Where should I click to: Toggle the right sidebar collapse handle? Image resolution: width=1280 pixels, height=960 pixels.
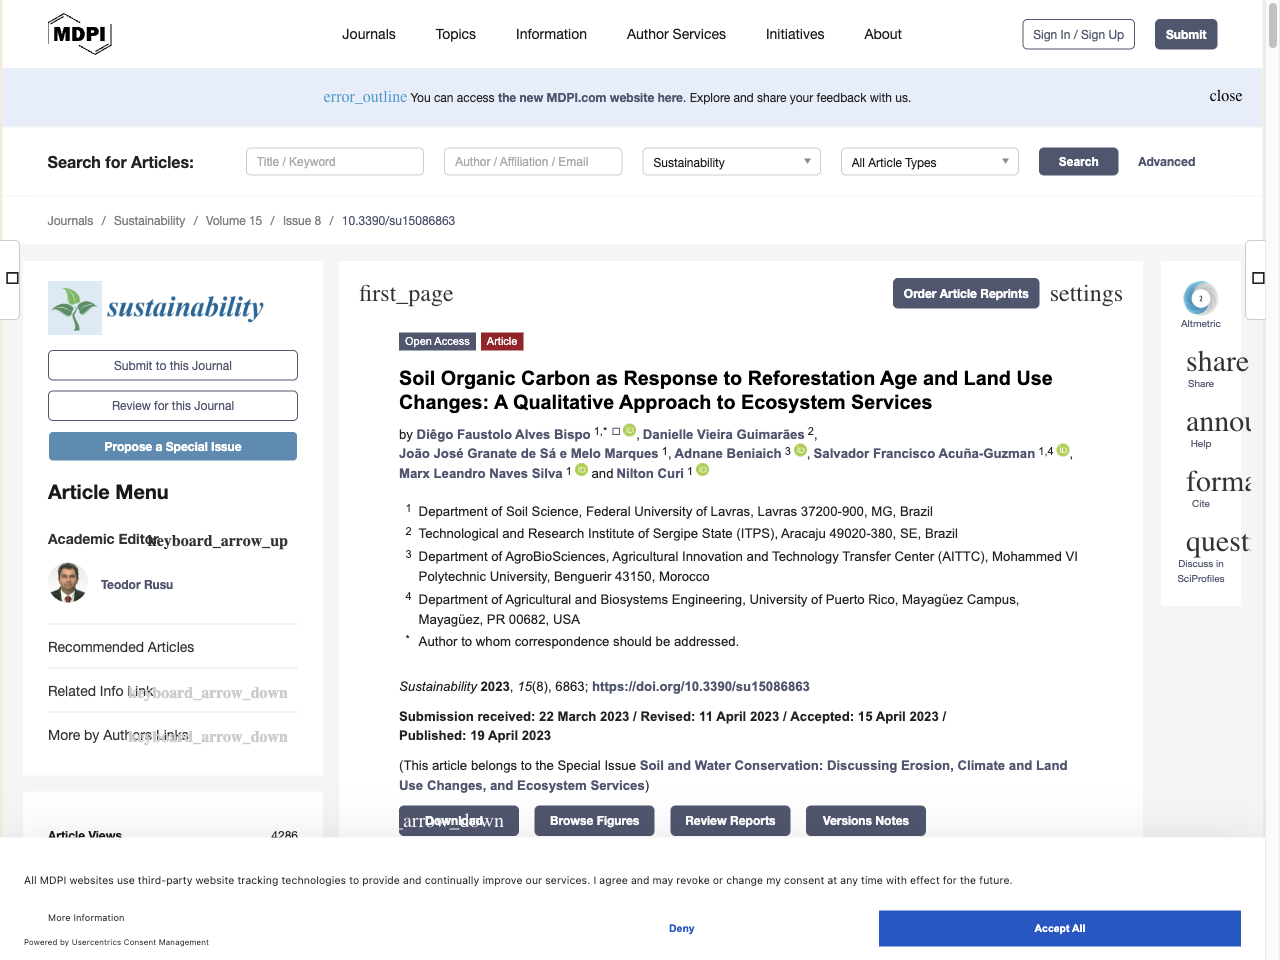[1258, 278]
